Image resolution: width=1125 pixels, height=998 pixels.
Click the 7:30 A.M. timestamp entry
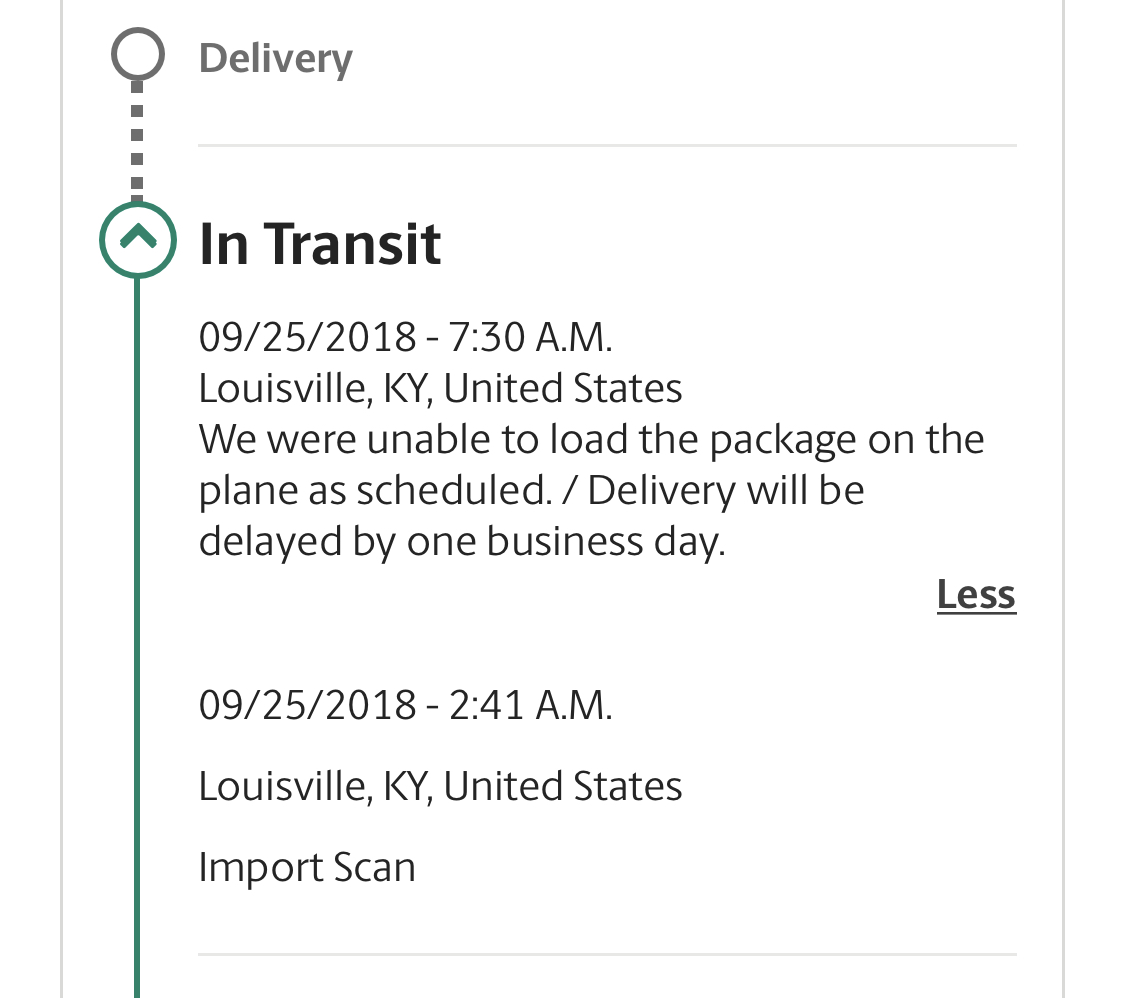(x=405, y=336)
